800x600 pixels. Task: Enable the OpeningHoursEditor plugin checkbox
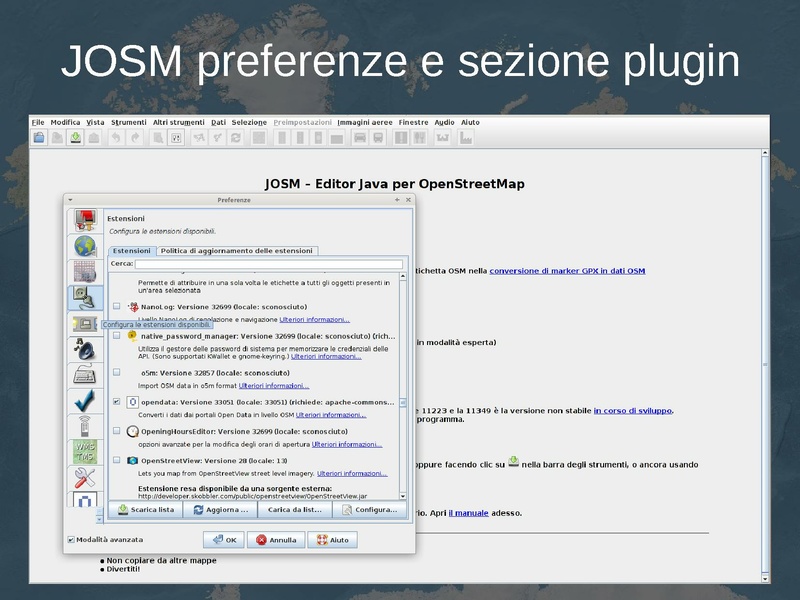pyautogui.click(x=117, y=431)
